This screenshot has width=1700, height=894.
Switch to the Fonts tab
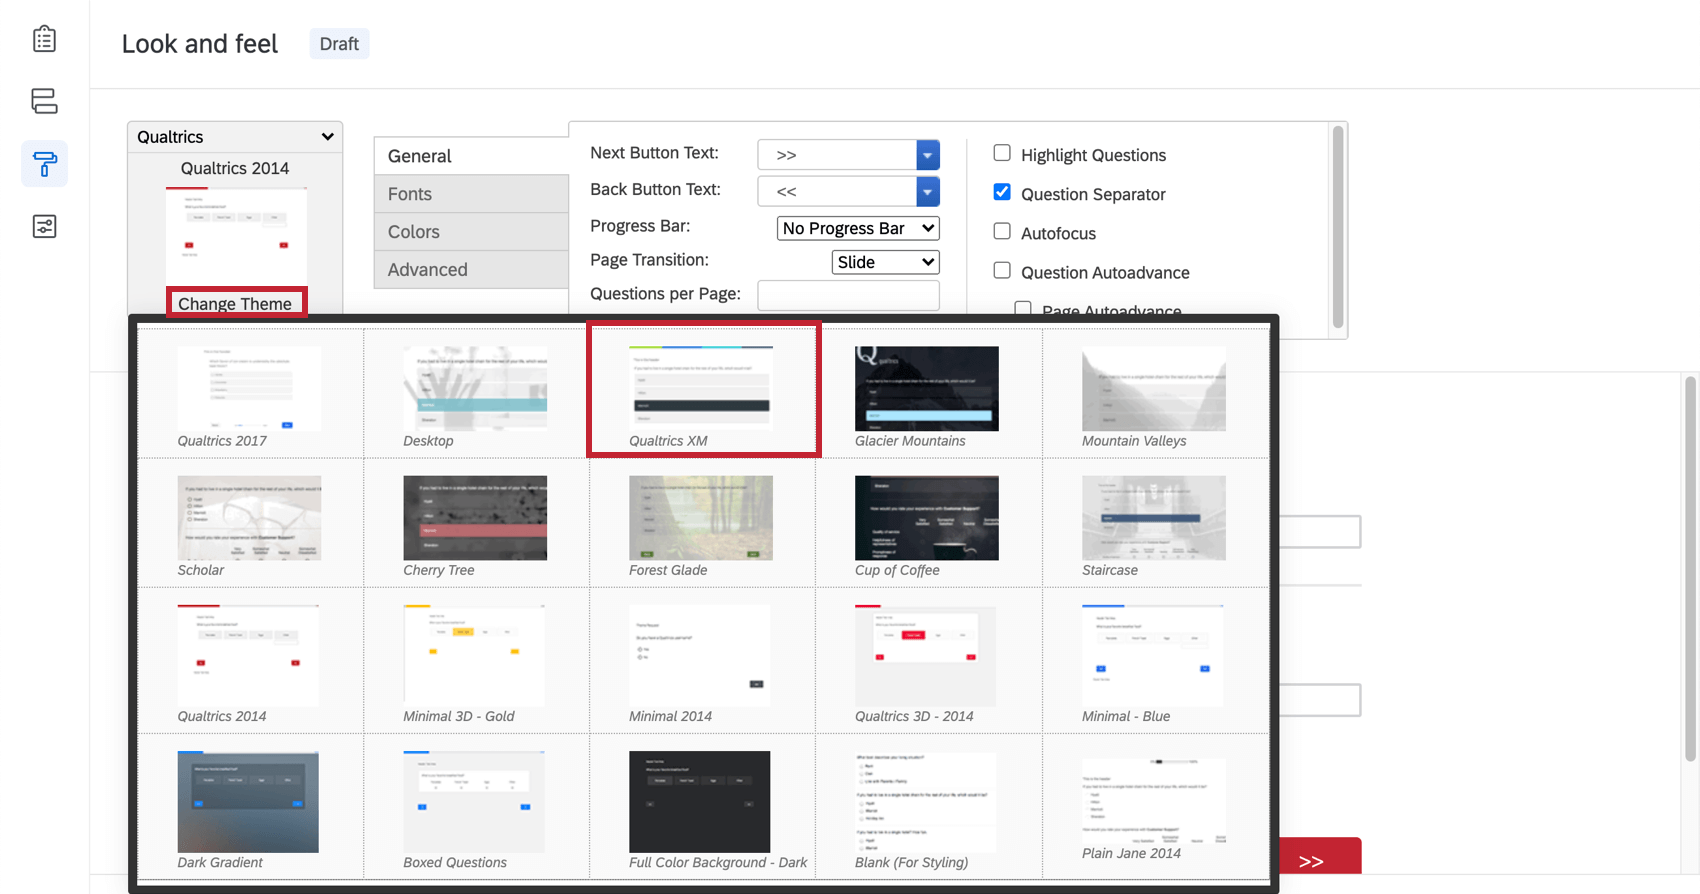[x=471, y=194]
